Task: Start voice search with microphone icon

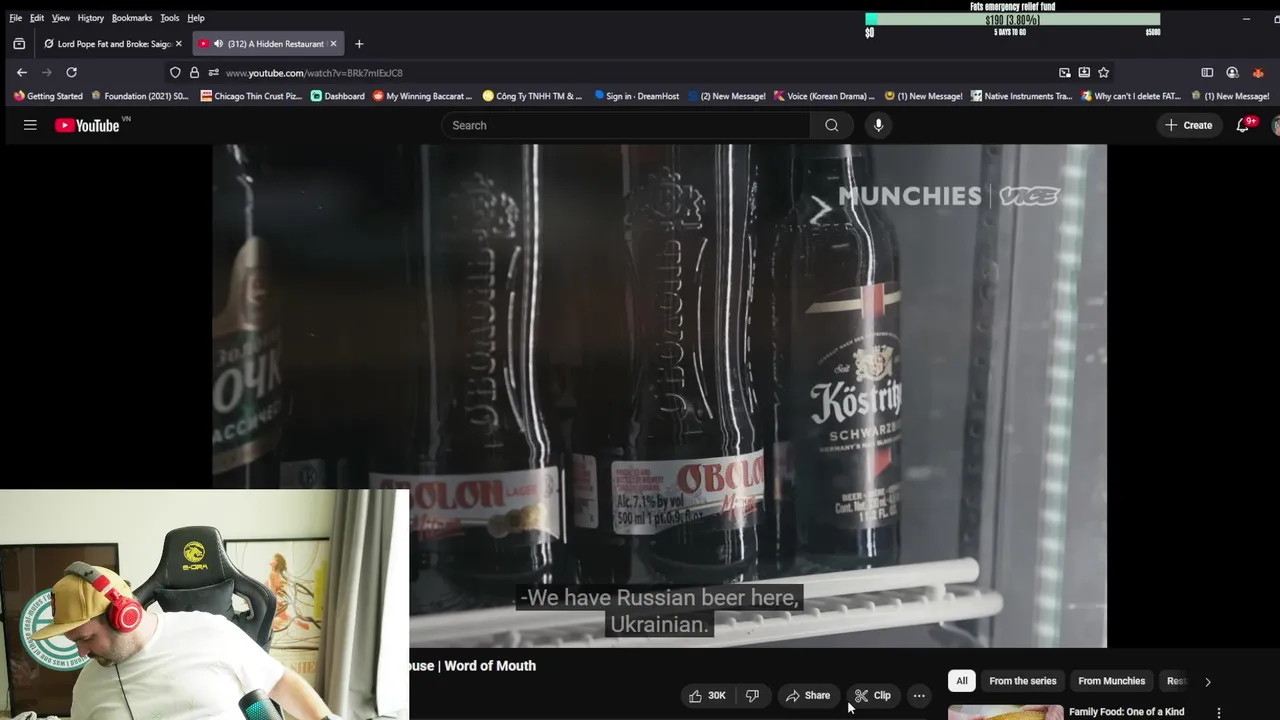Action: tap(878, 125)
